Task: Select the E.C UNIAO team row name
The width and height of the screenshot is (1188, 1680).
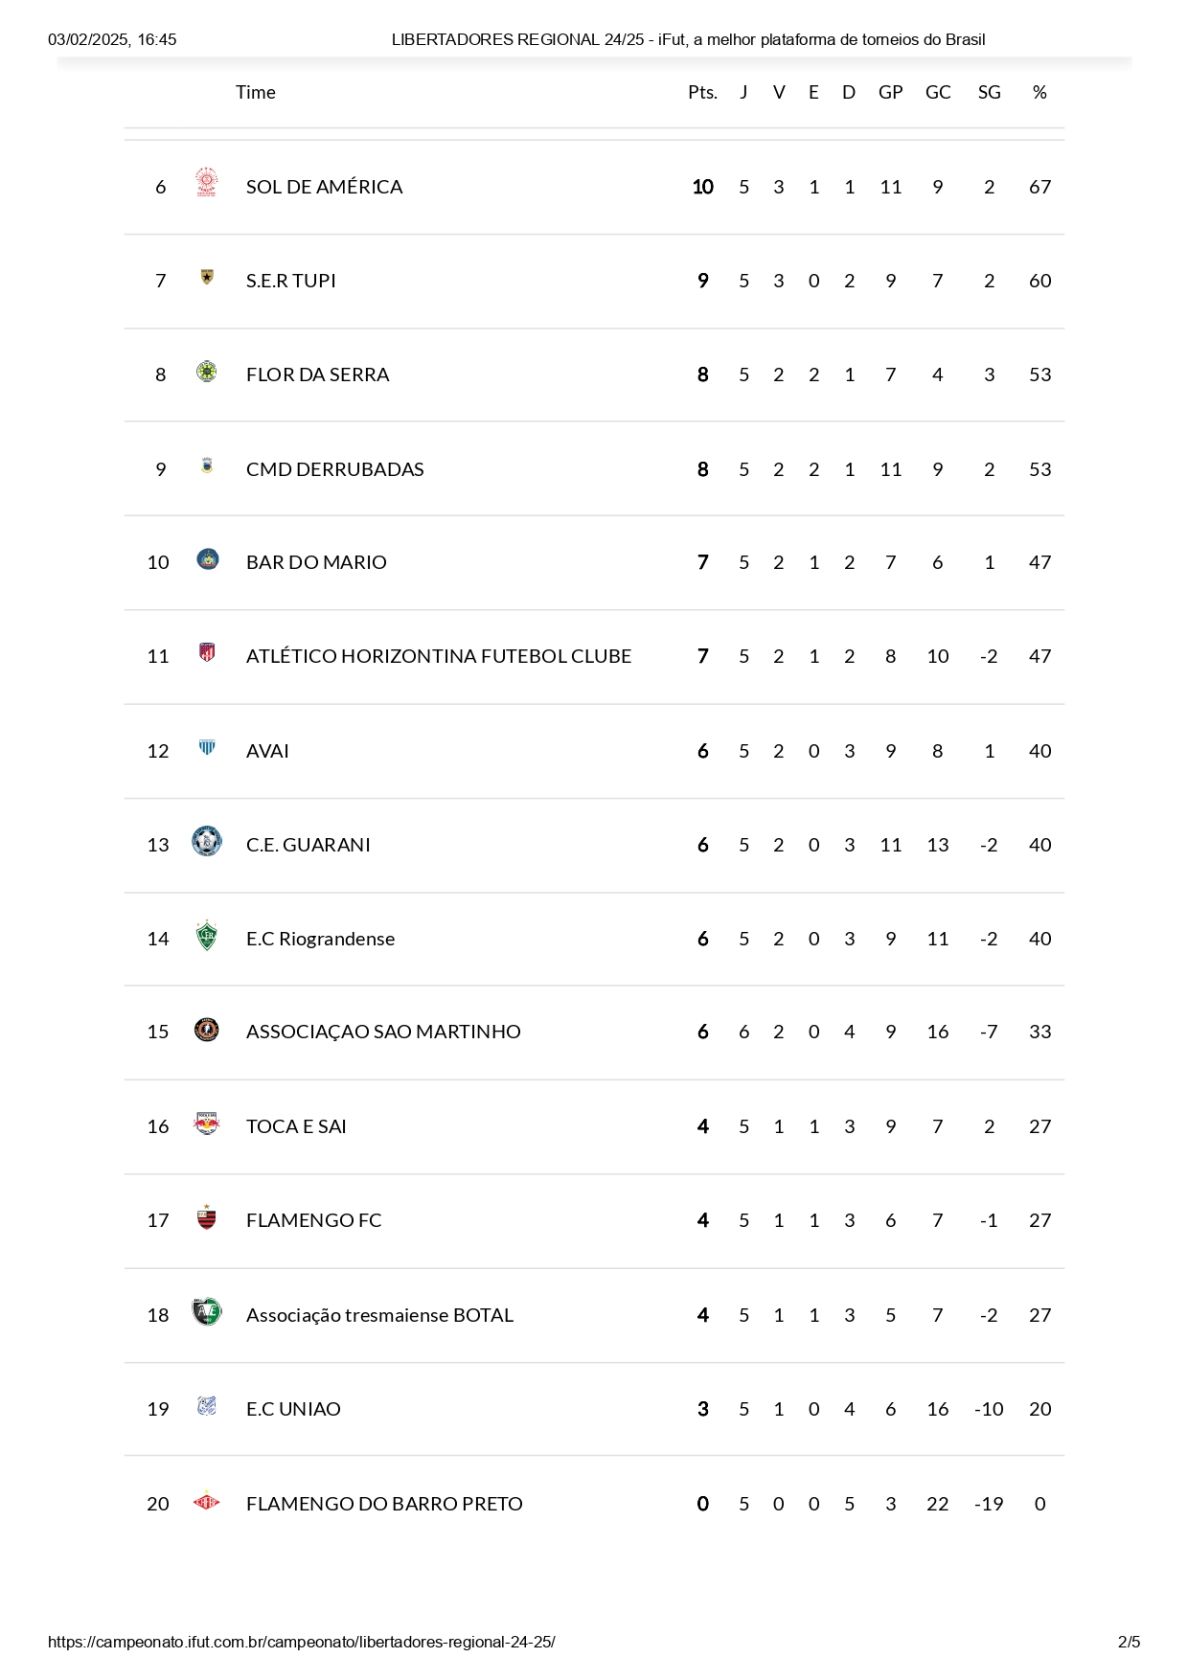Action: click(293, 1409)
